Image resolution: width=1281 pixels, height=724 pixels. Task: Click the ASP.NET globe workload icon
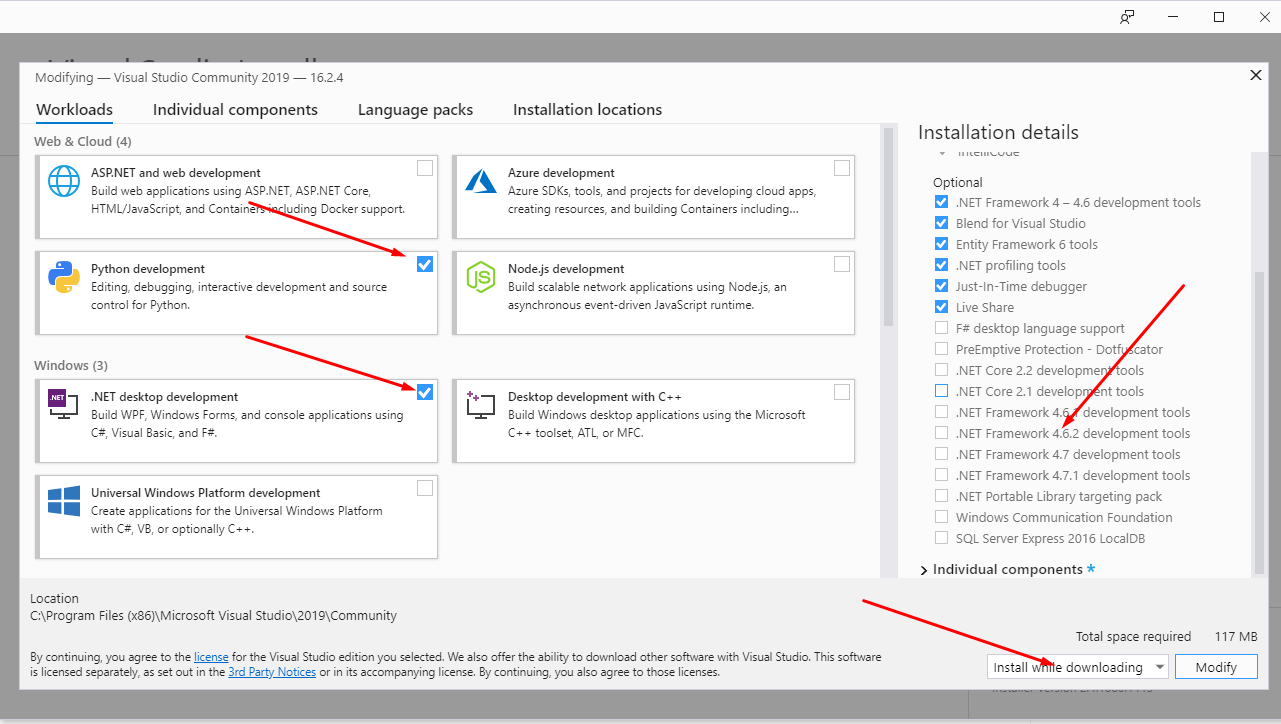coord(64,181)
